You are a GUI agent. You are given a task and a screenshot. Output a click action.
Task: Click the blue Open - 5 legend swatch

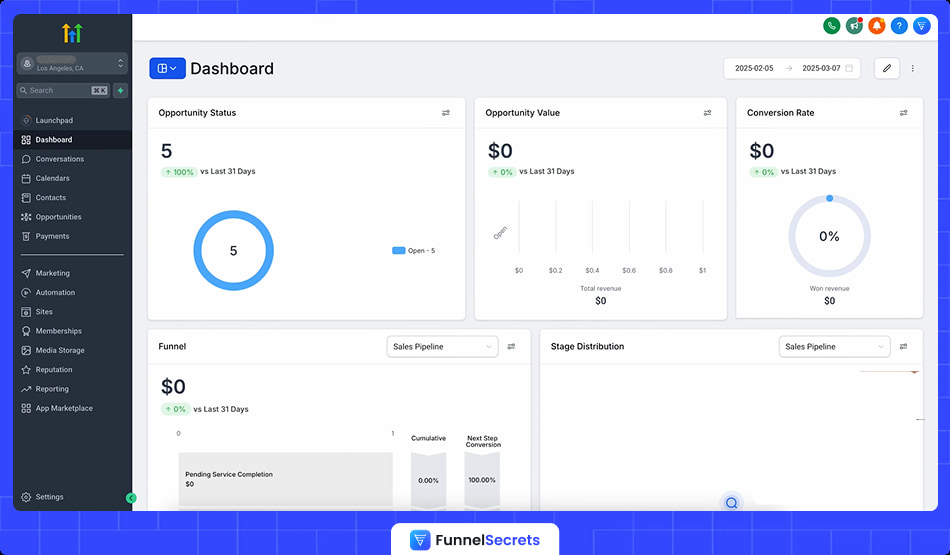coord(398,250)
